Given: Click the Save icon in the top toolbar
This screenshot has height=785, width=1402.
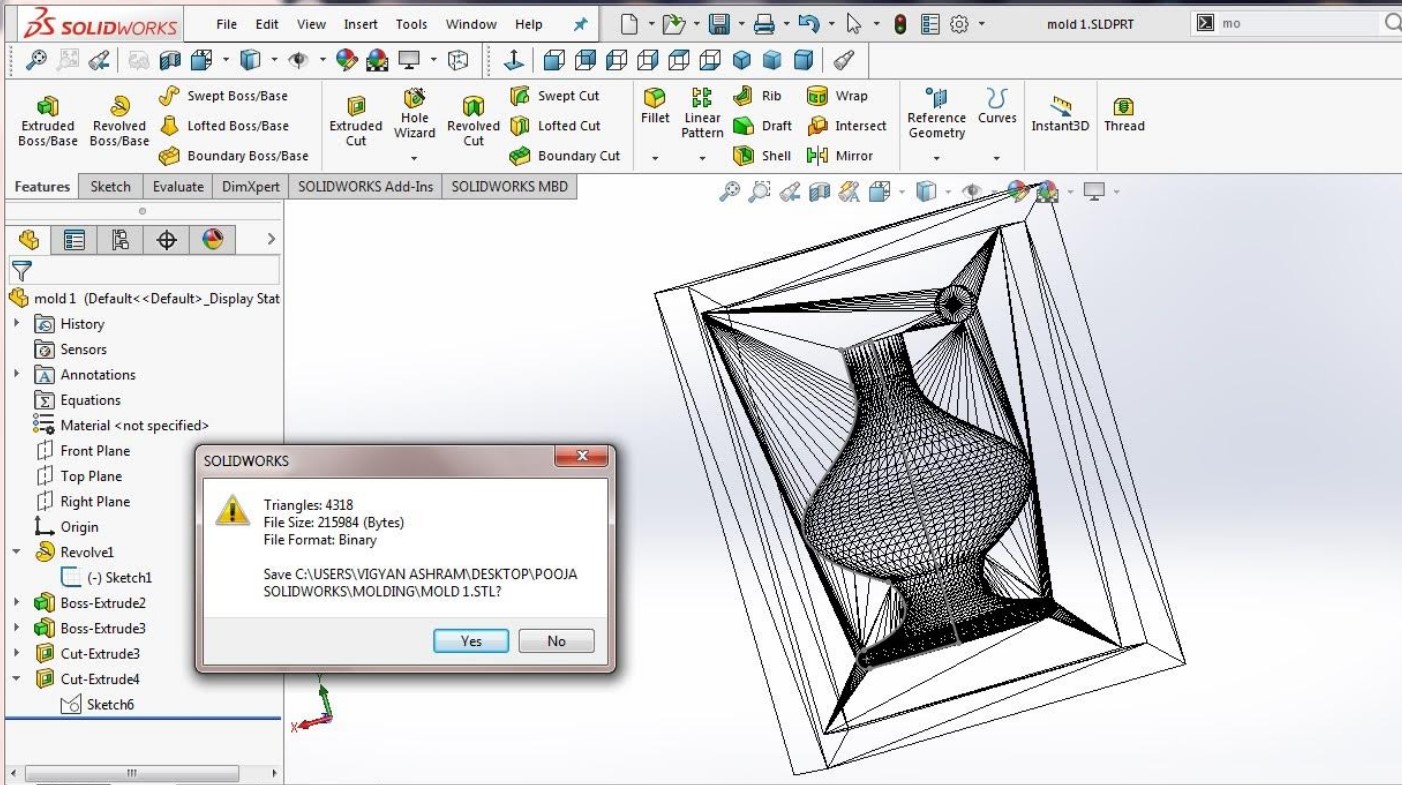Looking at the screenshot, I should click(x=719, y=24).
